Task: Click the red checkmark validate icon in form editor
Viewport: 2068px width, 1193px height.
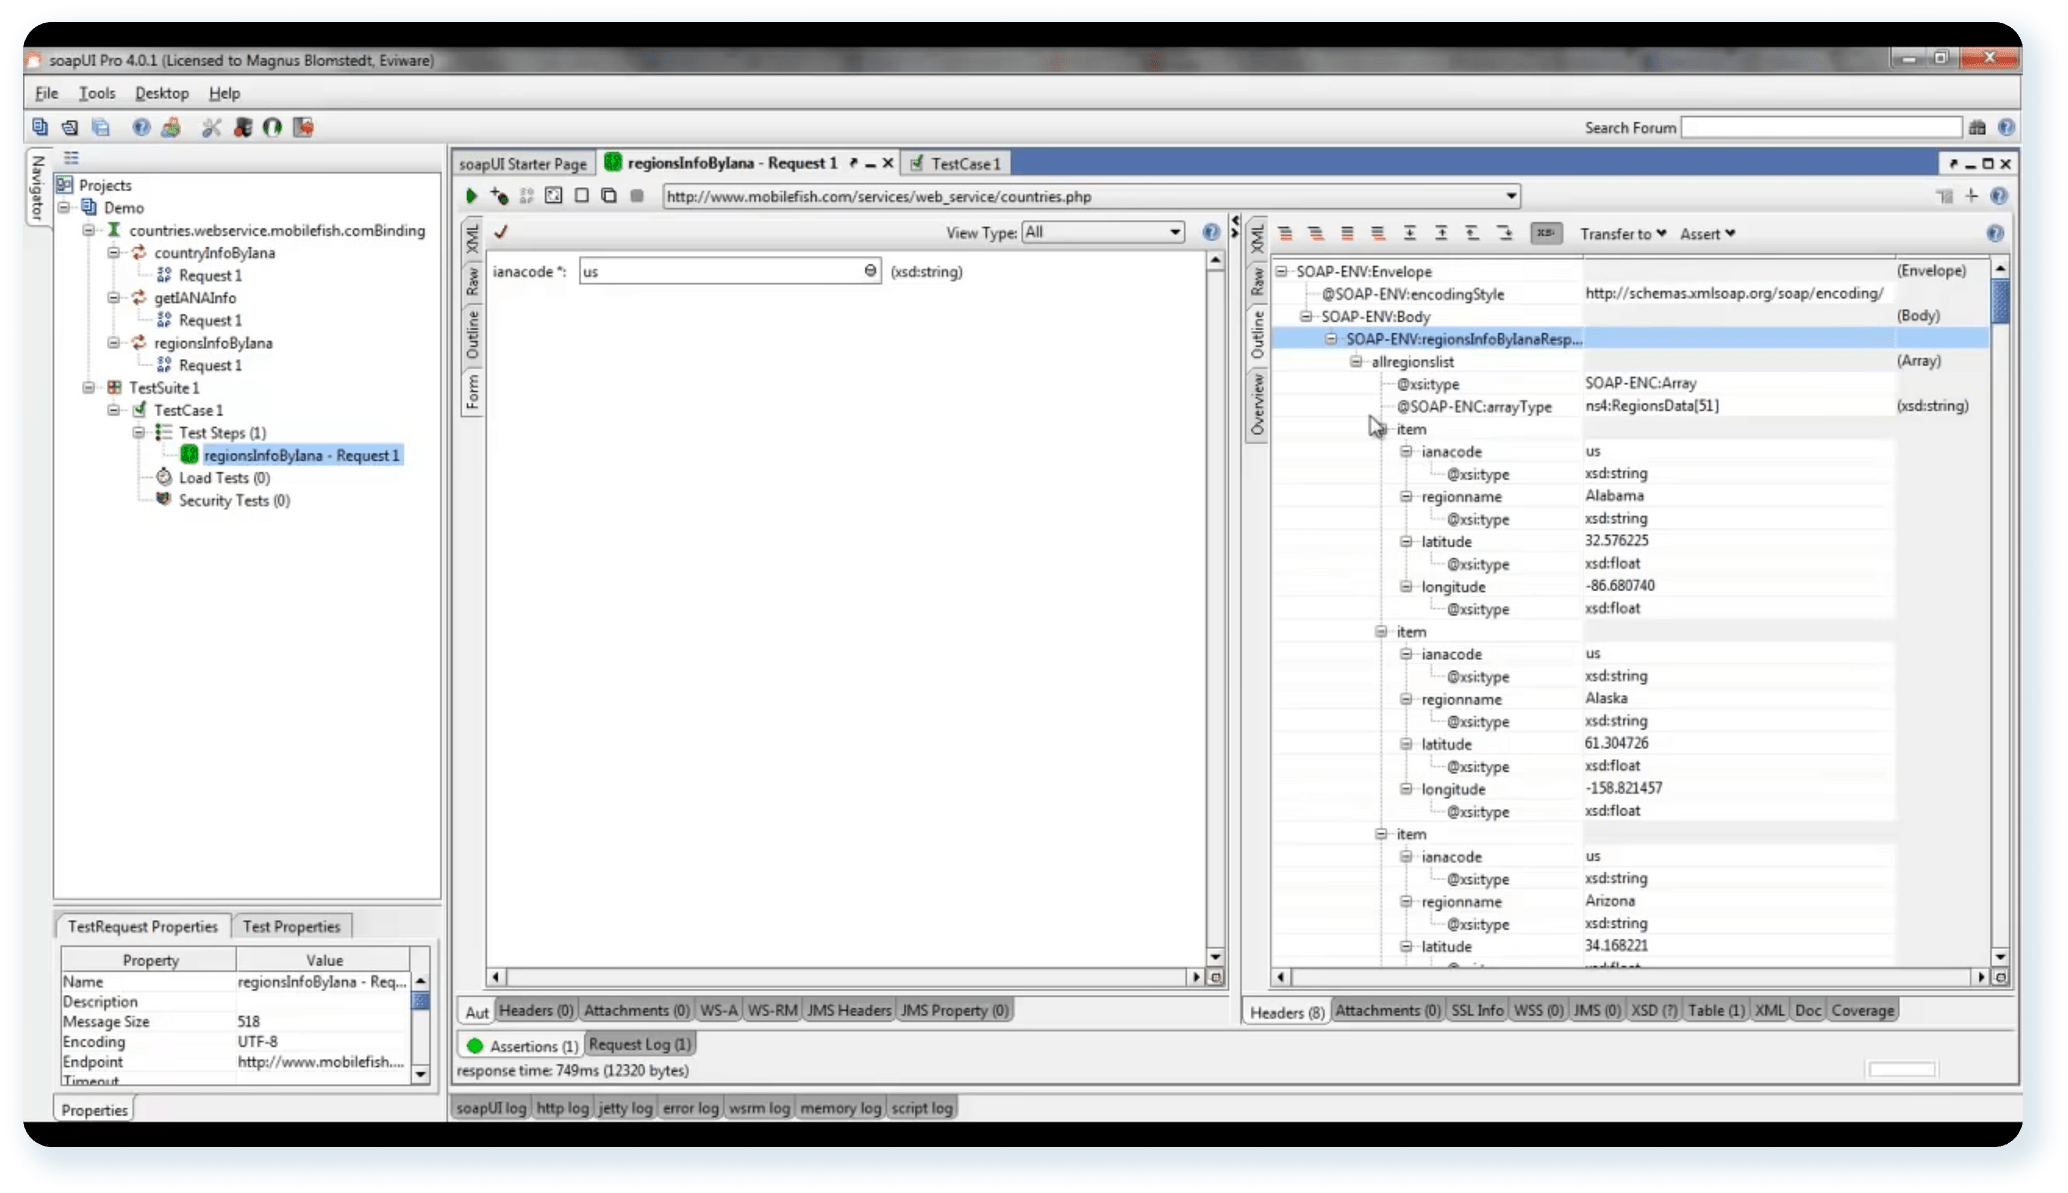Action: point(501,232)
